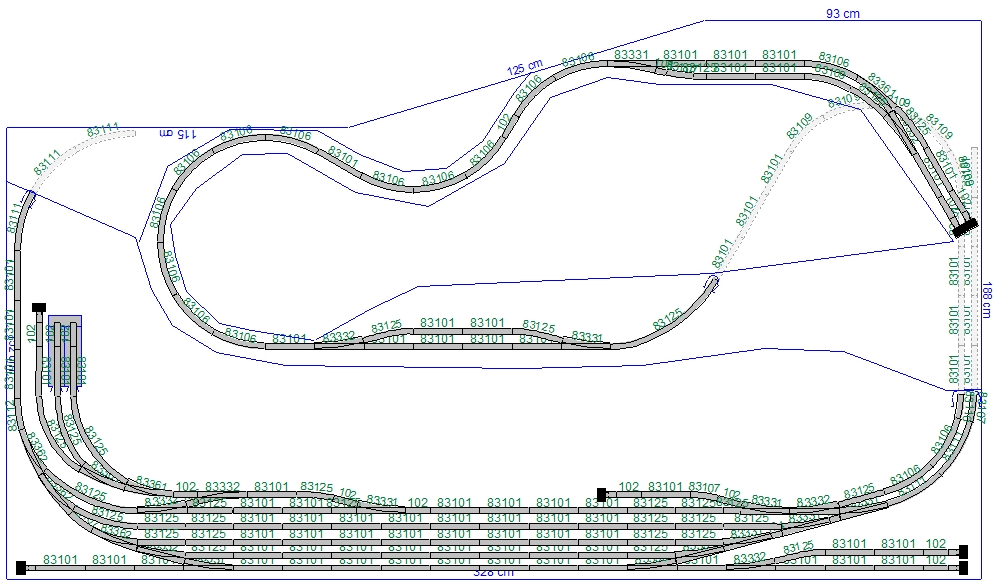Select the upper buffer stop at bottom right

tap(964, 551)
